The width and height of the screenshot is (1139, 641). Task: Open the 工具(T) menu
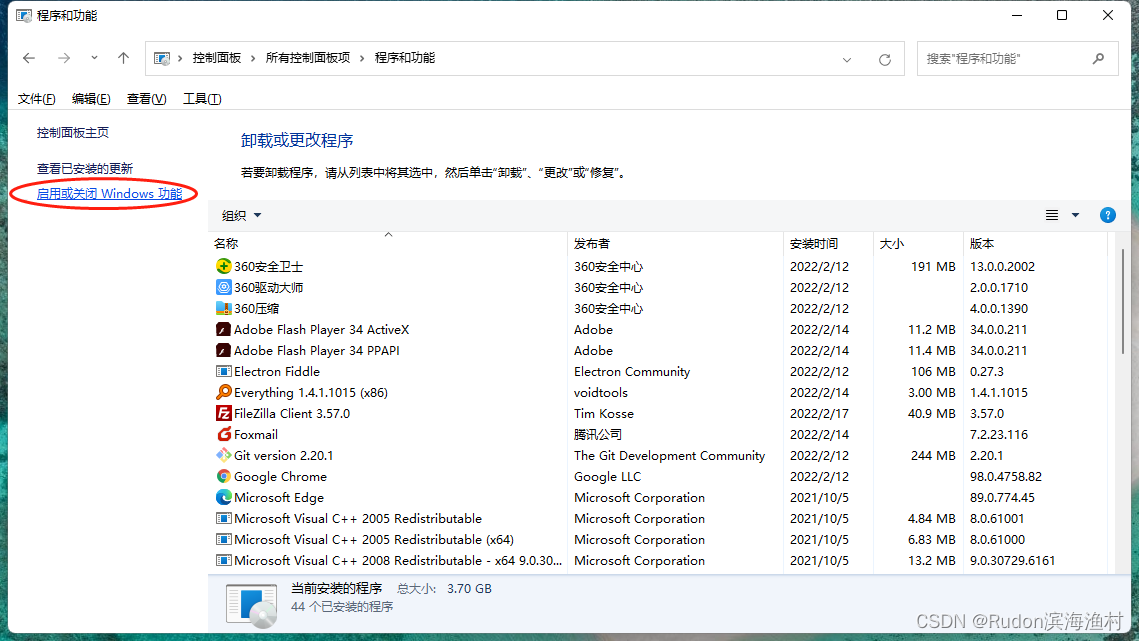point(202,99)
